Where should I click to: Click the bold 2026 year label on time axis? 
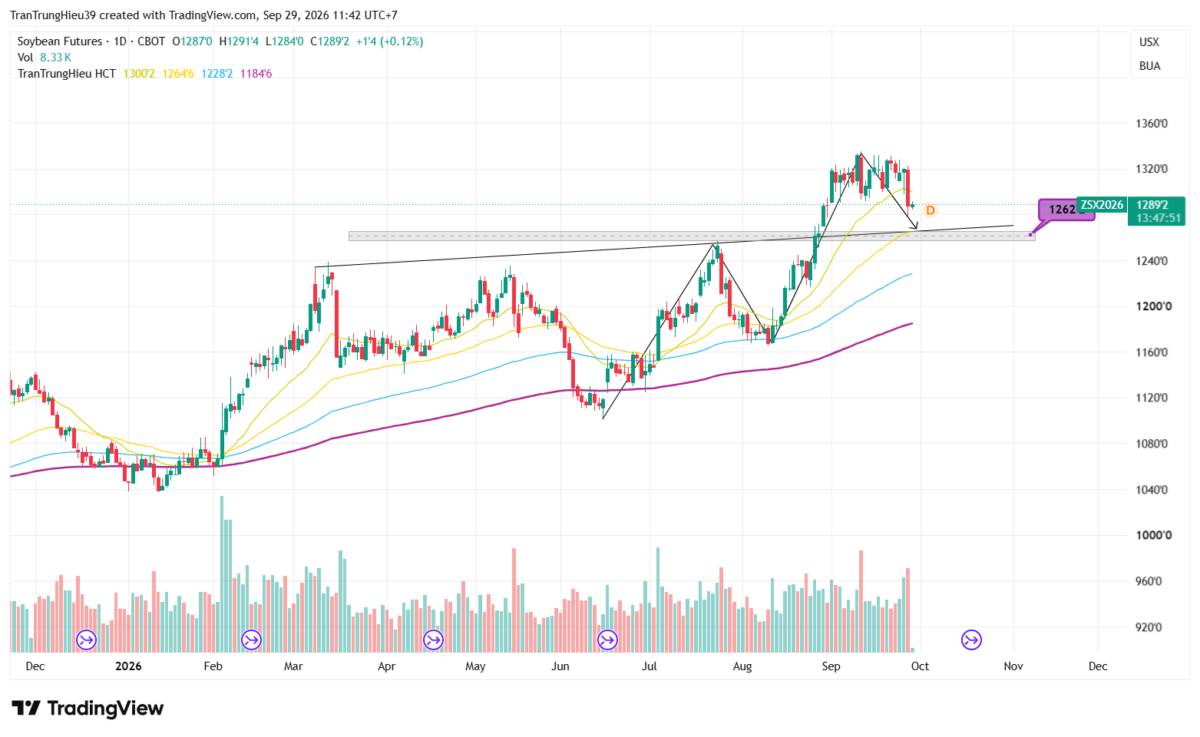[129, 666]
